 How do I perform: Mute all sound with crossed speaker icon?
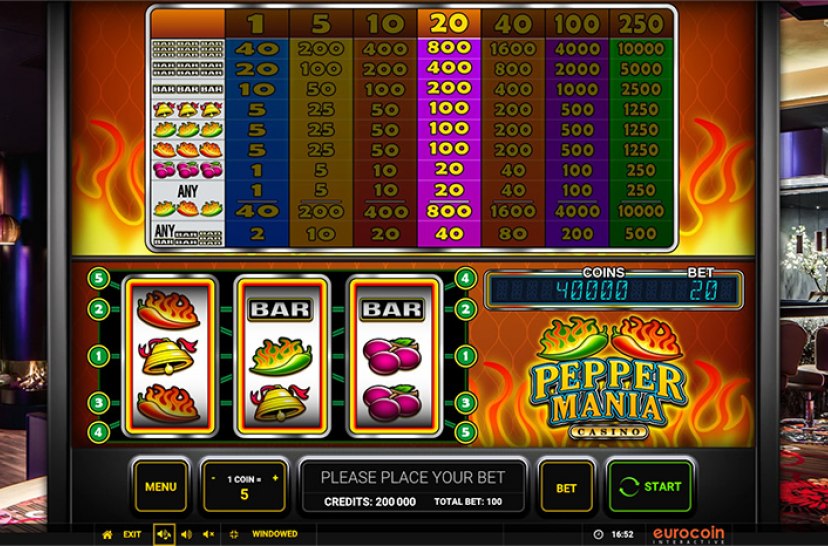click(209, 534)
